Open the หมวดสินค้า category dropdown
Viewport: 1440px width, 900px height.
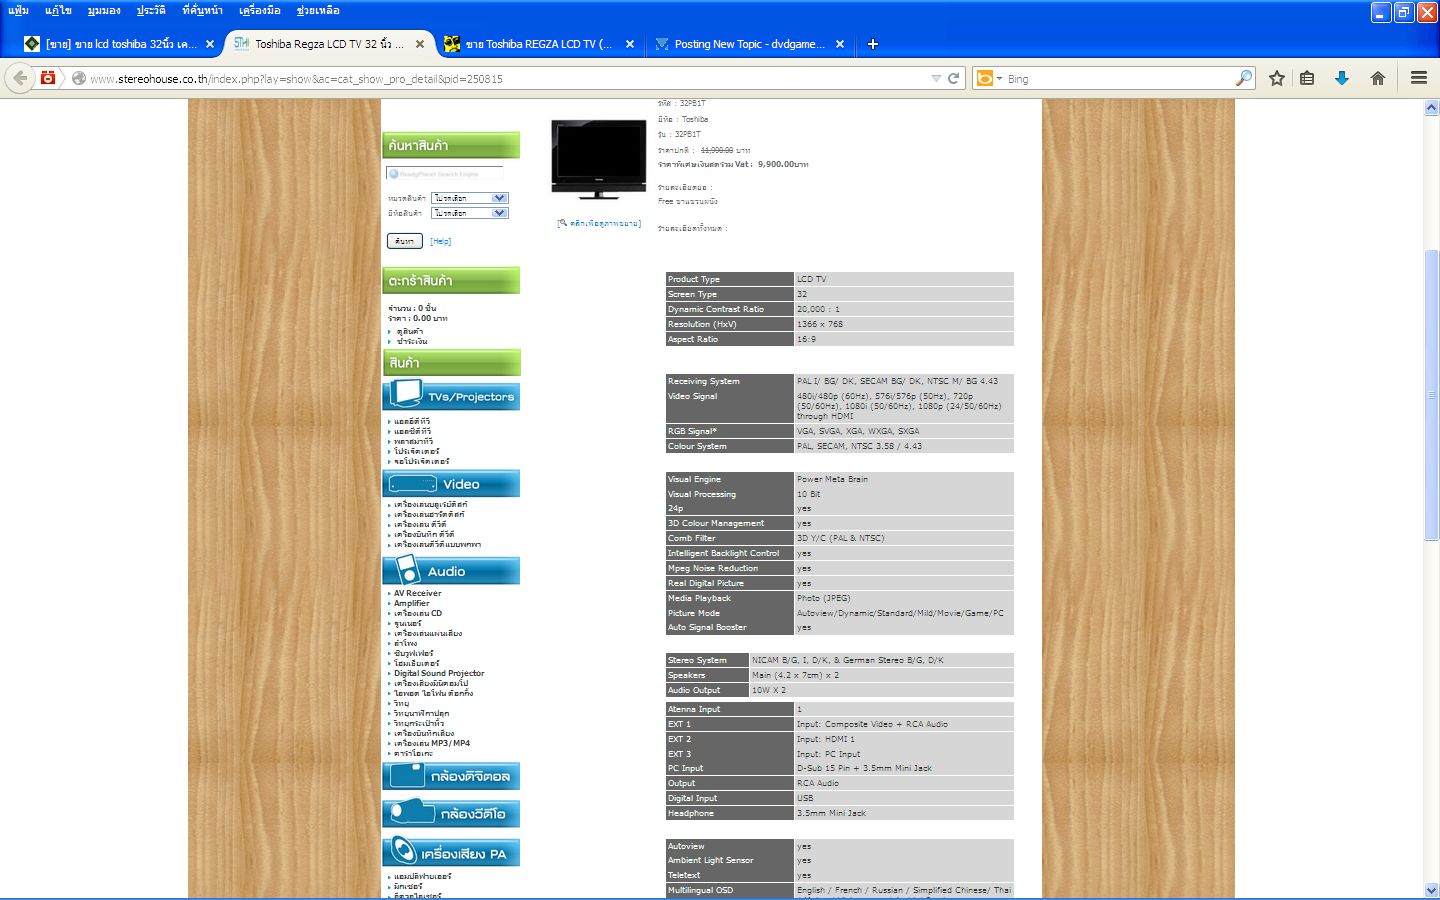point(470,198)
